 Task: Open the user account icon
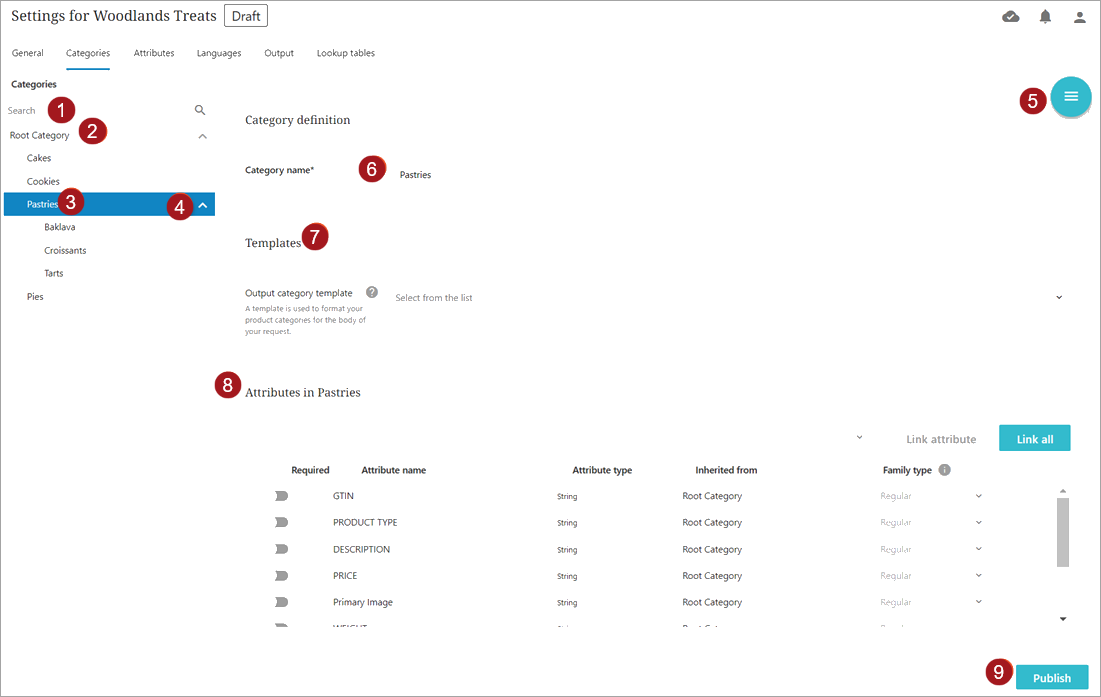(x=1079, y=17)
